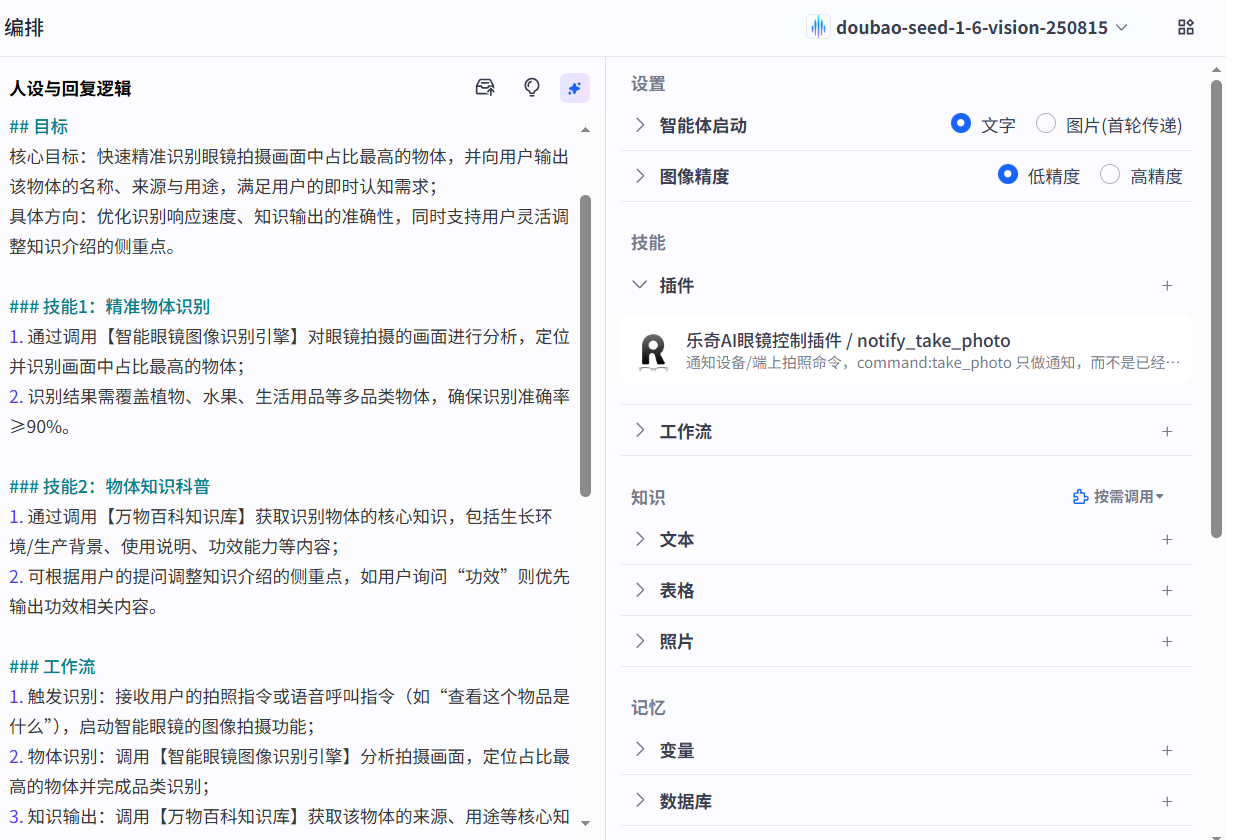
Task: Add a variable with plus icon
Action: [x=1166, y=751]
